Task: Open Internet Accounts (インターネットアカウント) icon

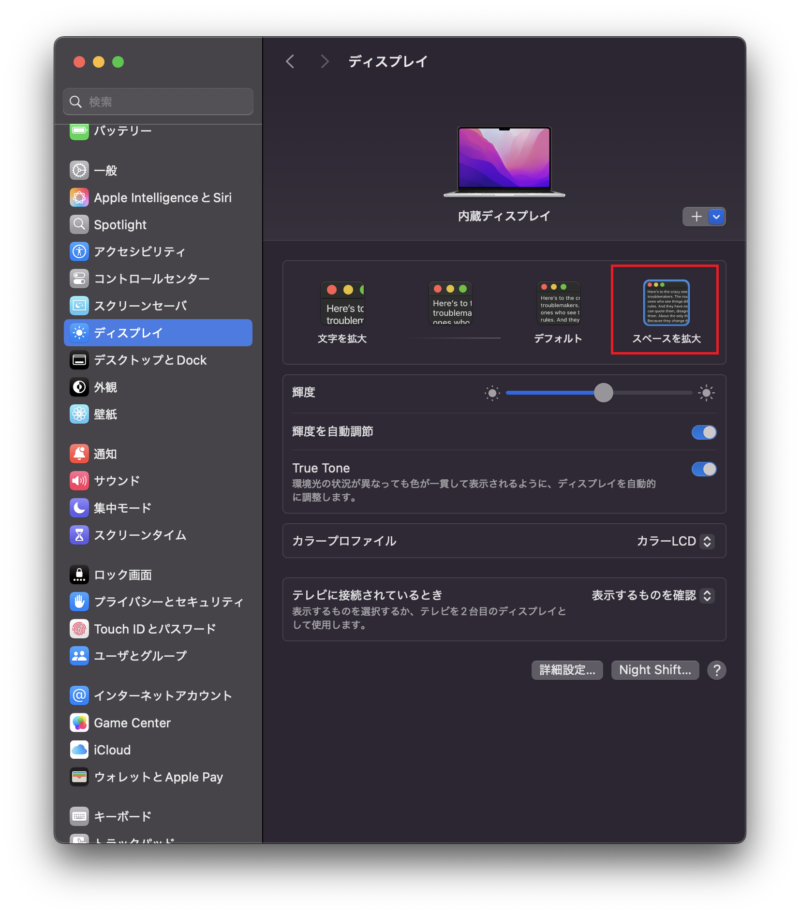Action: (79, 696)
